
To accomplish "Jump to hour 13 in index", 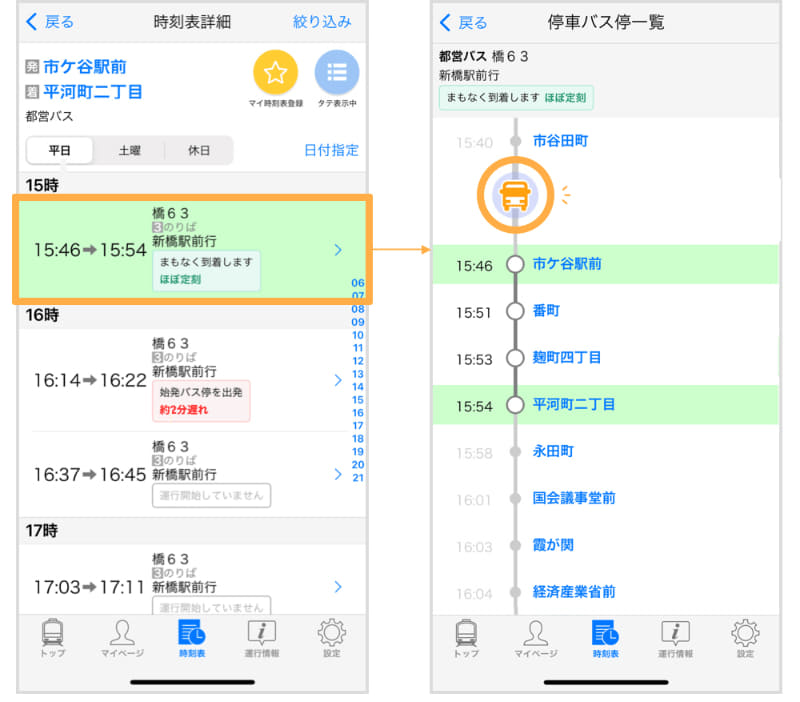I will coord(358,374).
